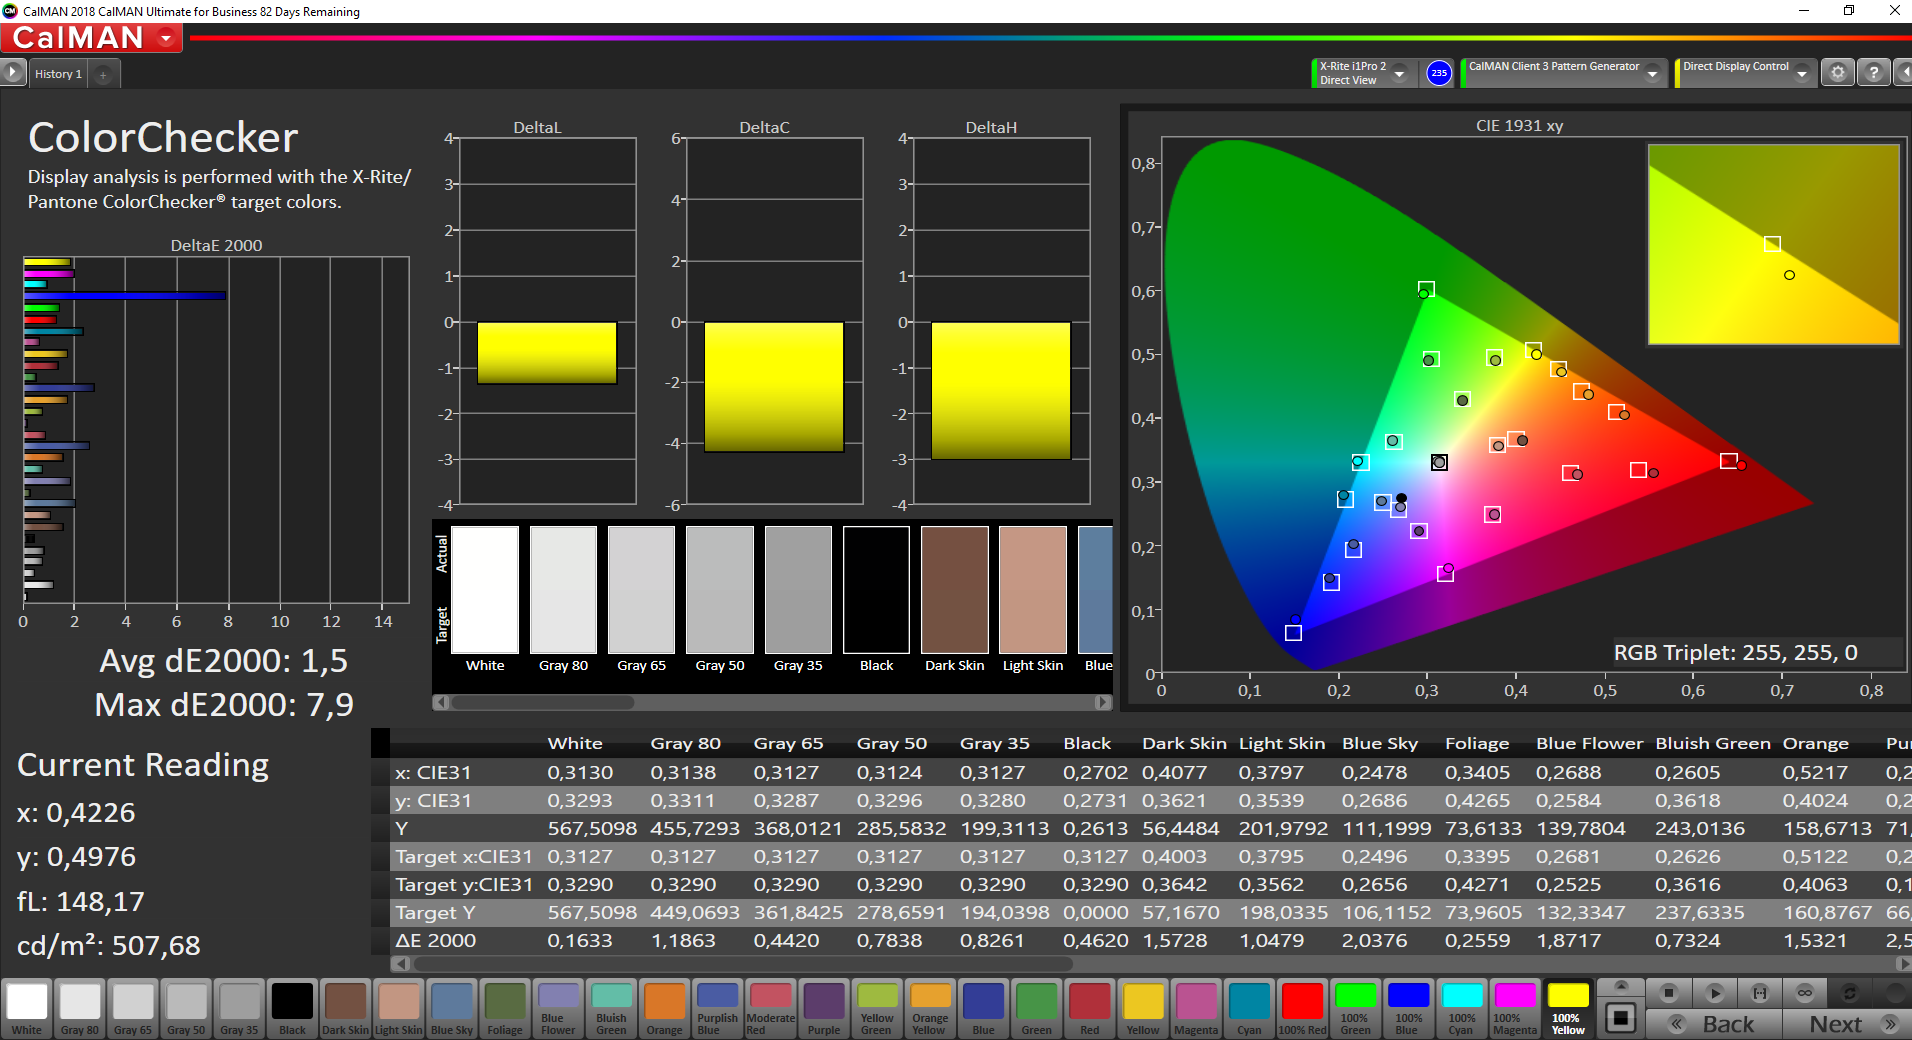Screen dimensions: 1912x1040
Task: Click the Max dE2000 7,9 value
Action: 224,705
